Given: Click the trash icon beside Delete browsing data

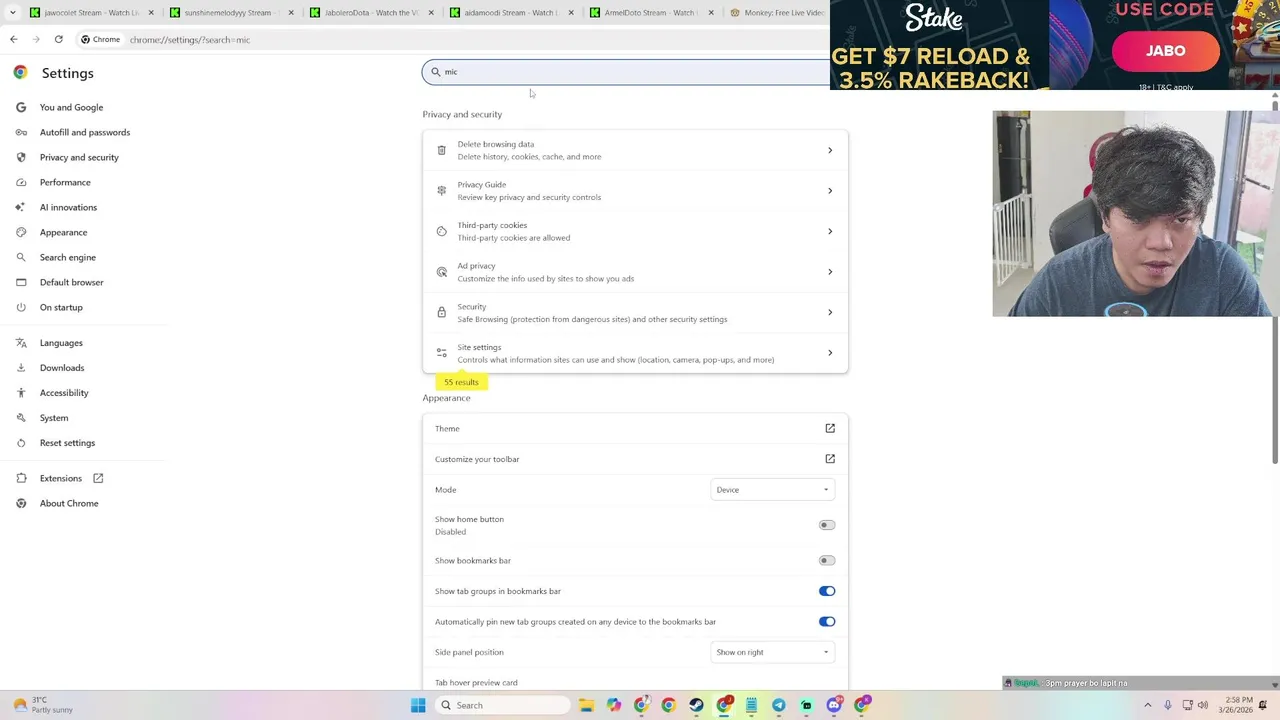Looking at the screenshot, I should (441, 150).
